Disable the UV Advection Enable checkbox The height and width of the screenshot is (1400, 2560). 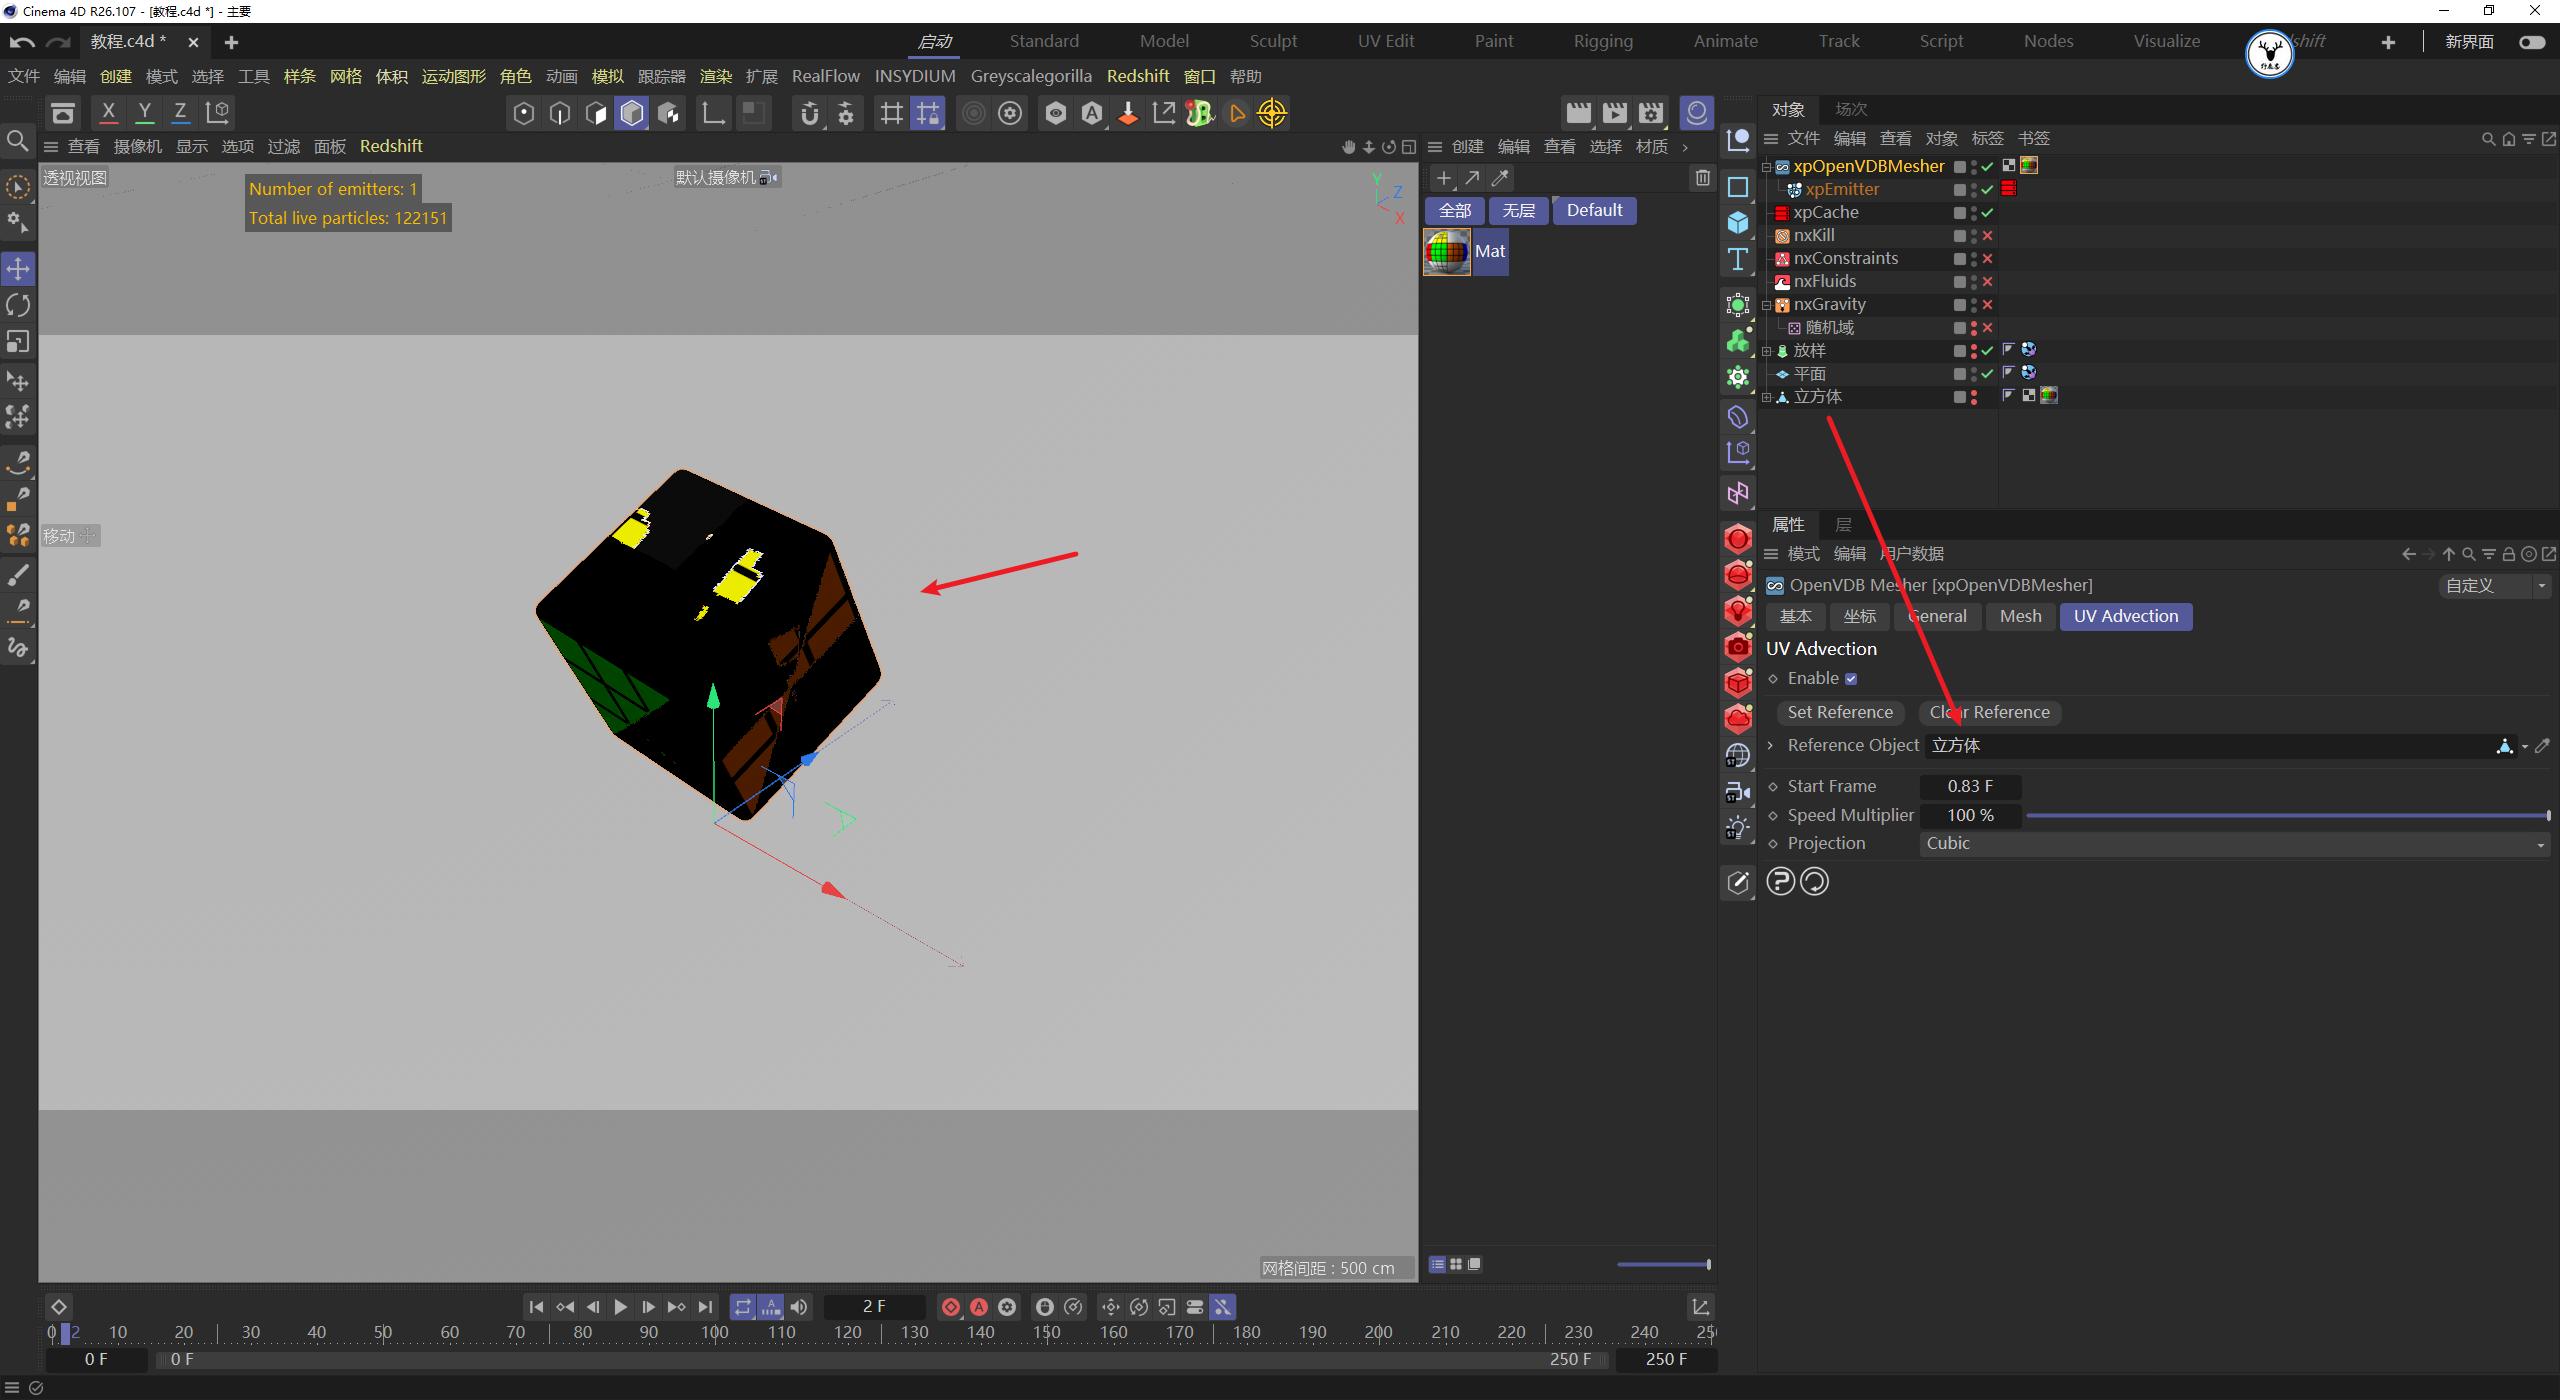coord(1851,678)
